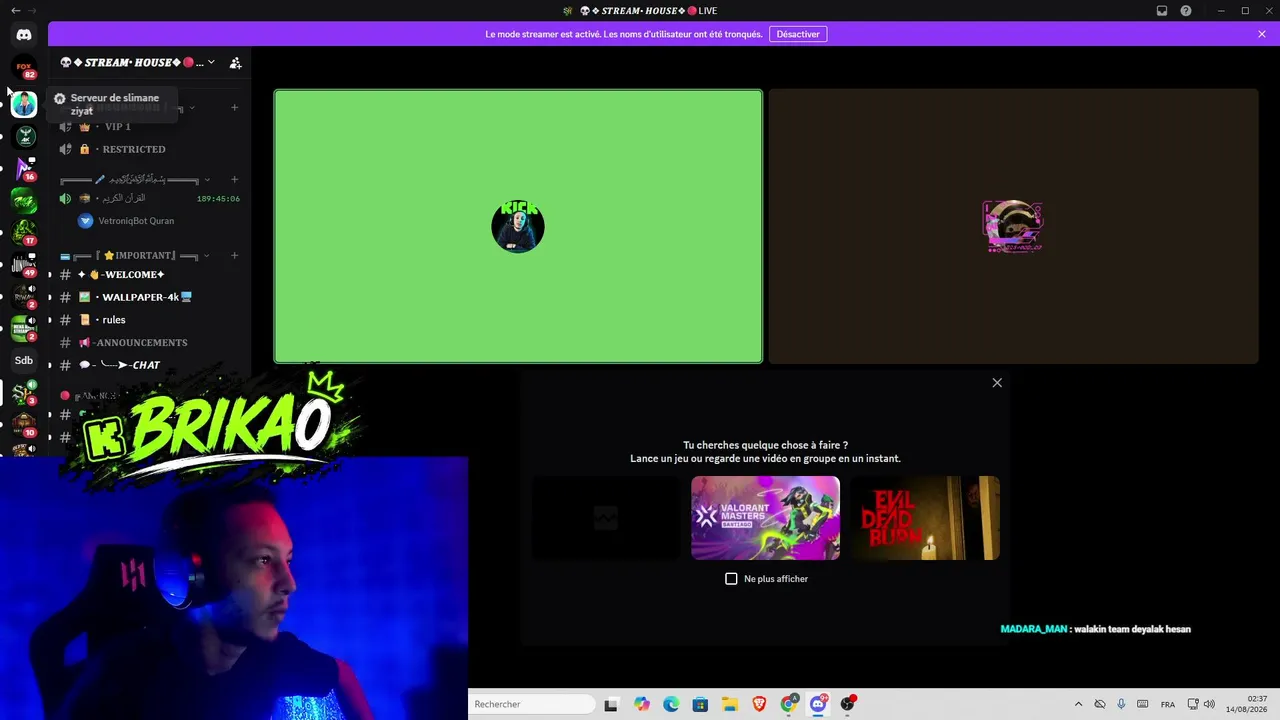The image size is (1280, 720).
Task: Collapse the IMPORTANT channel category
Action: (x=207, y=256)
